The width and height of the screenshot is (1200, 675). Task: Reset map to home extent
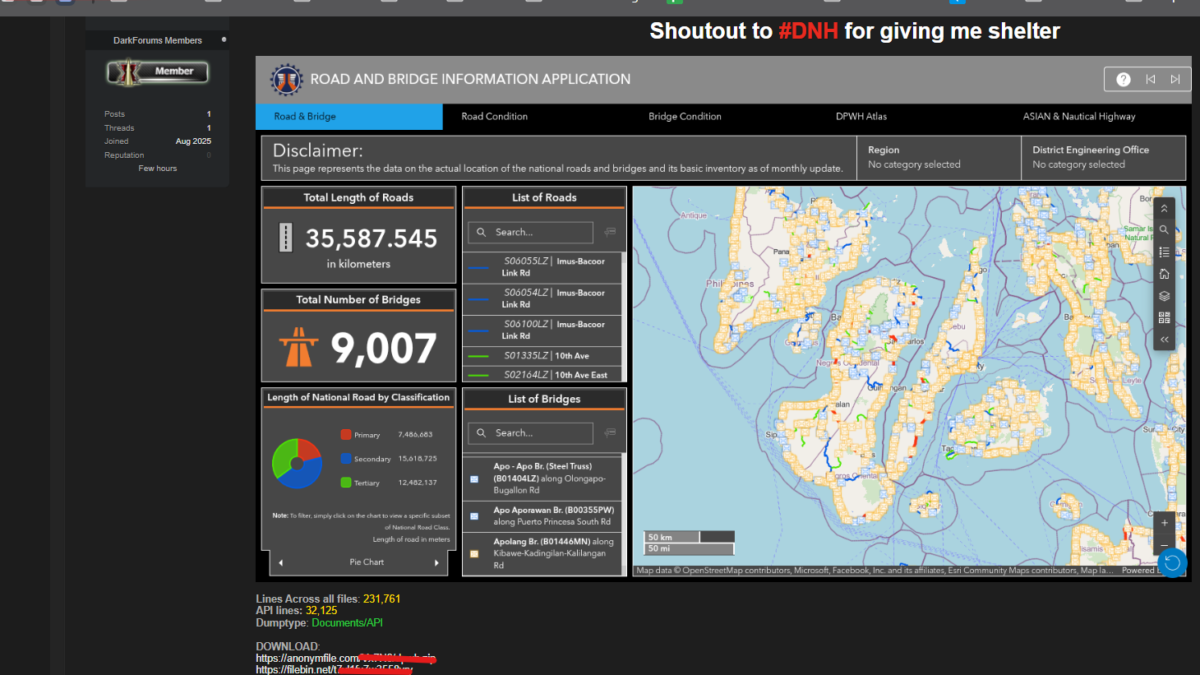(x=1164, y=274)
